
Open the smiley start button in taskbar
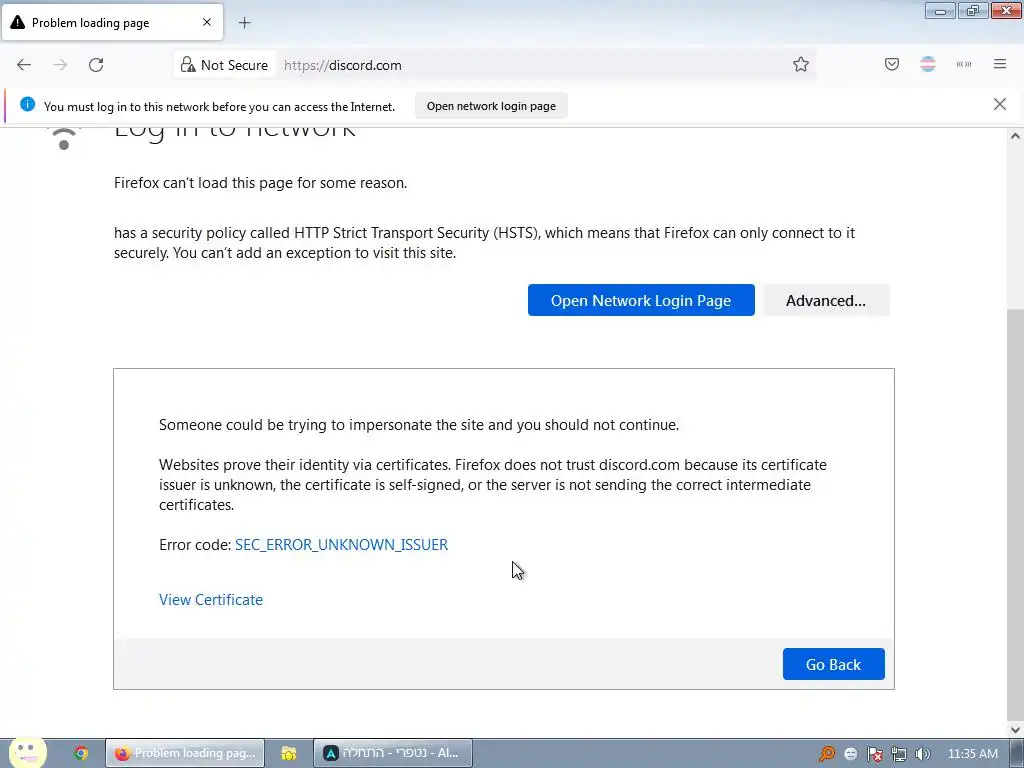(27, 752)
